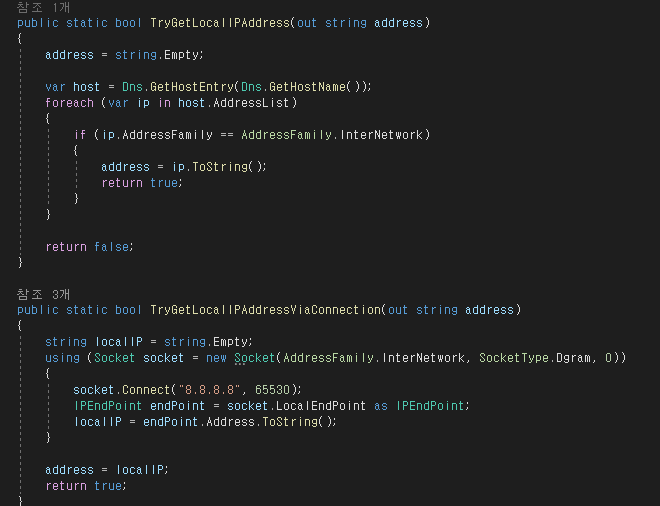Click the 'return false;' statement
This screenshot has height=506, width=660.
point(89,246)
